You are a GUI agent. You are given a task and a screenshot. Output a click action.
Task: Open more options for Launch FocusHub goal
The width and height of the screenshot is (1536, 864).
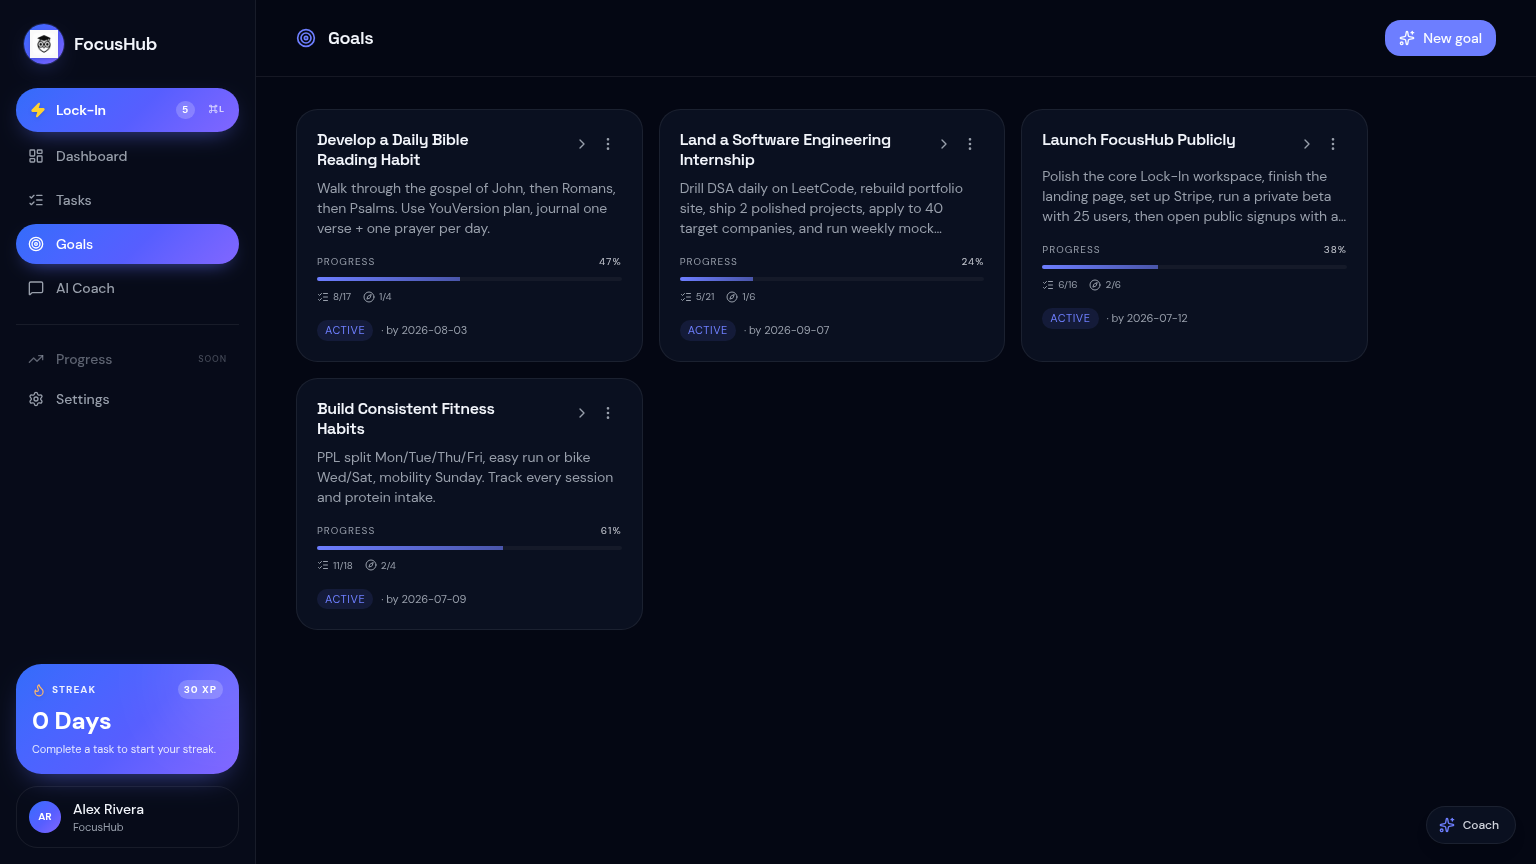click(x=1333, y=144)
